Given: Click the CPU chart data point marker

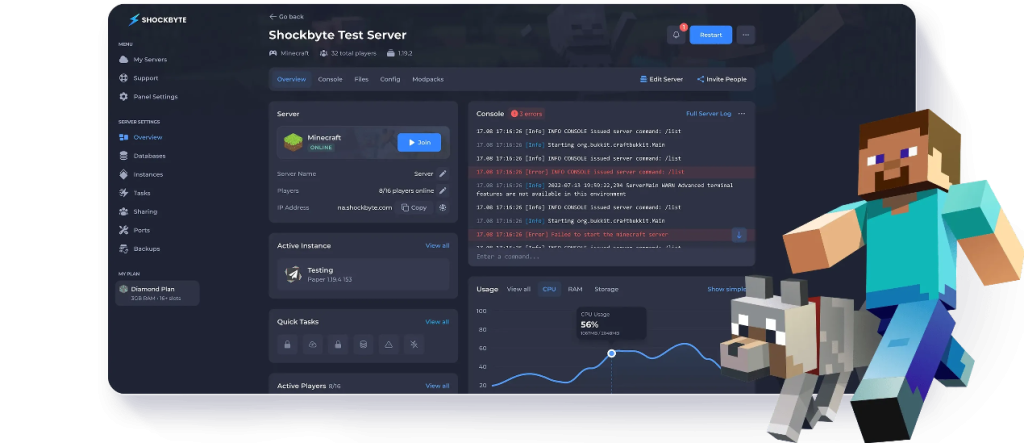Looking at the screenshot, I should pos(611,353).
